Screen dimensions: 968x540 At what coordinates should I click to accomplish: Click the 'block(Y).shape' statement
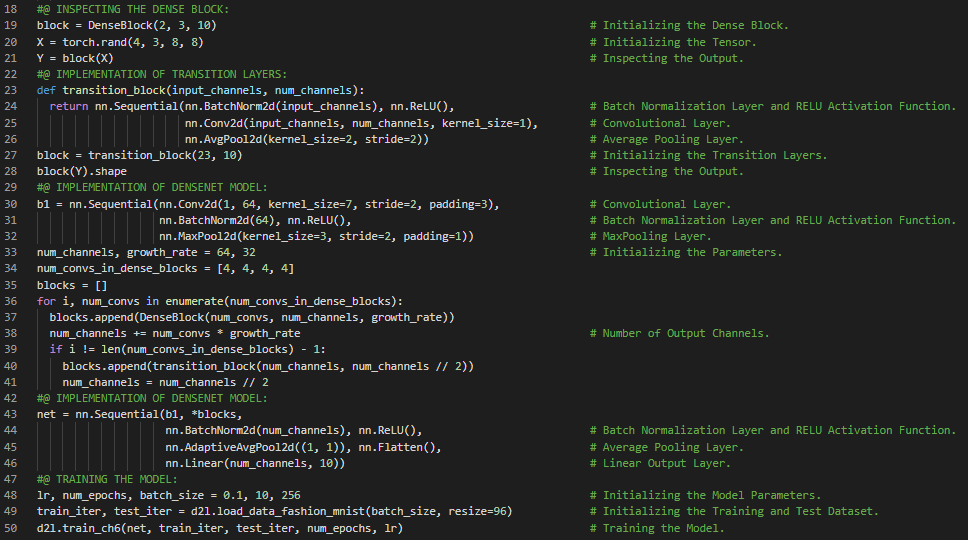81,171
